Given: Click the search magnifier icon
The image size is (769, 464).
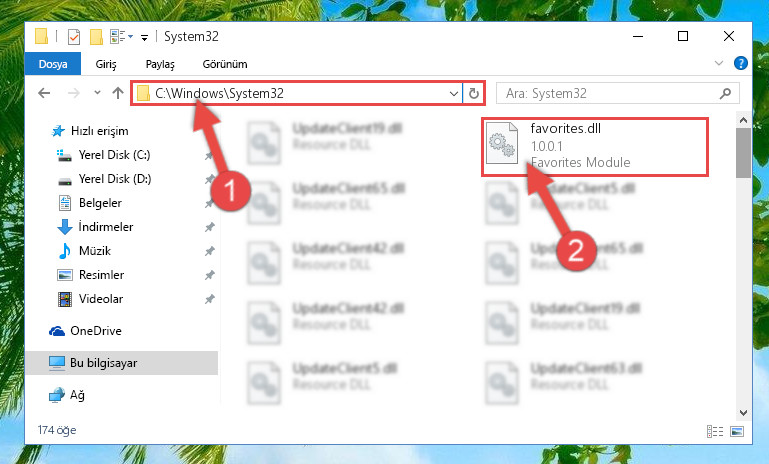Looking at the screenshot, I should click(x=725, y=93).
